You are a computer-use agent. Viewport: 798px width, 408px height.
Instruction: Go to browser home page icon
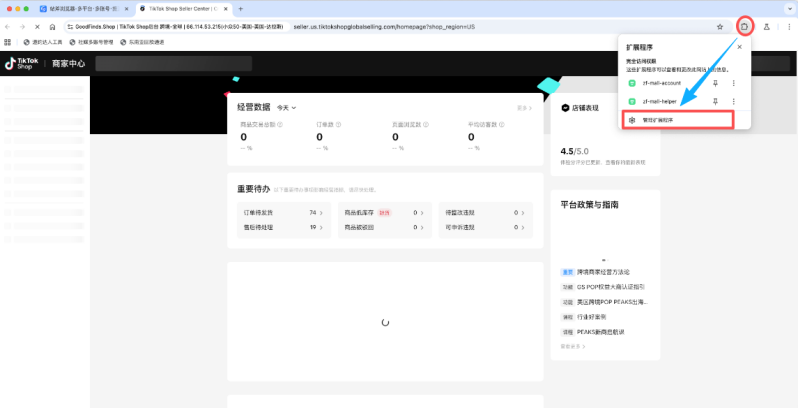(x=52, y=27)
